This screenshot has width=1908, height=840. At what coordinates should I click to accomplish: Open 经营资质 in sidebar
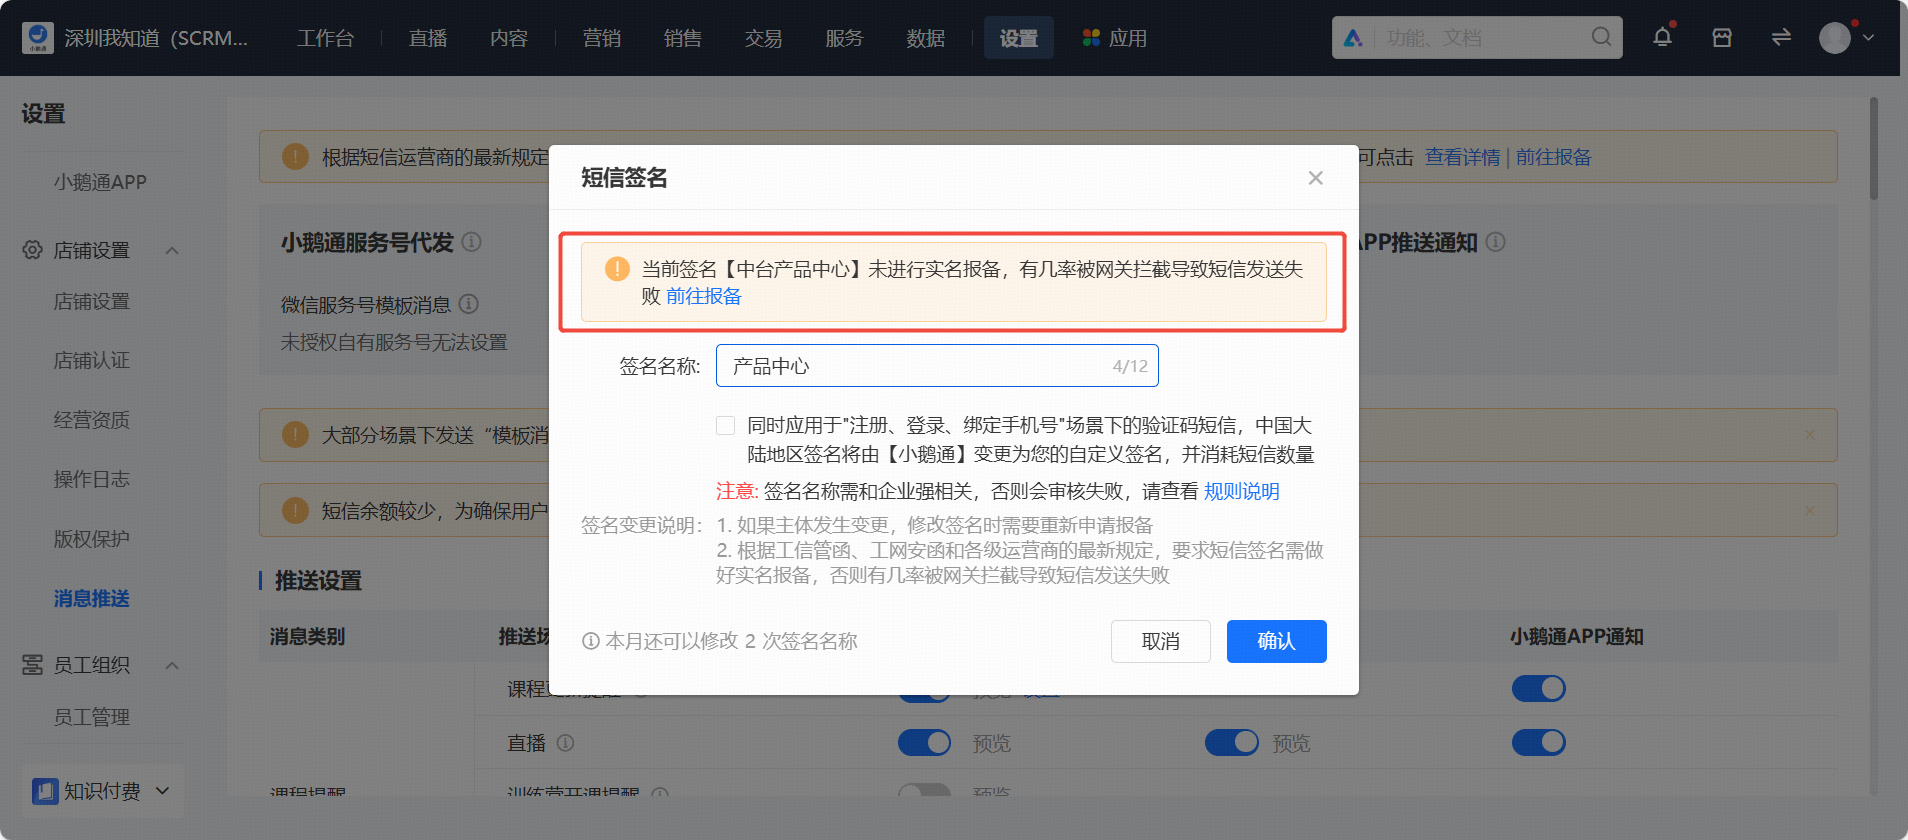92,420
